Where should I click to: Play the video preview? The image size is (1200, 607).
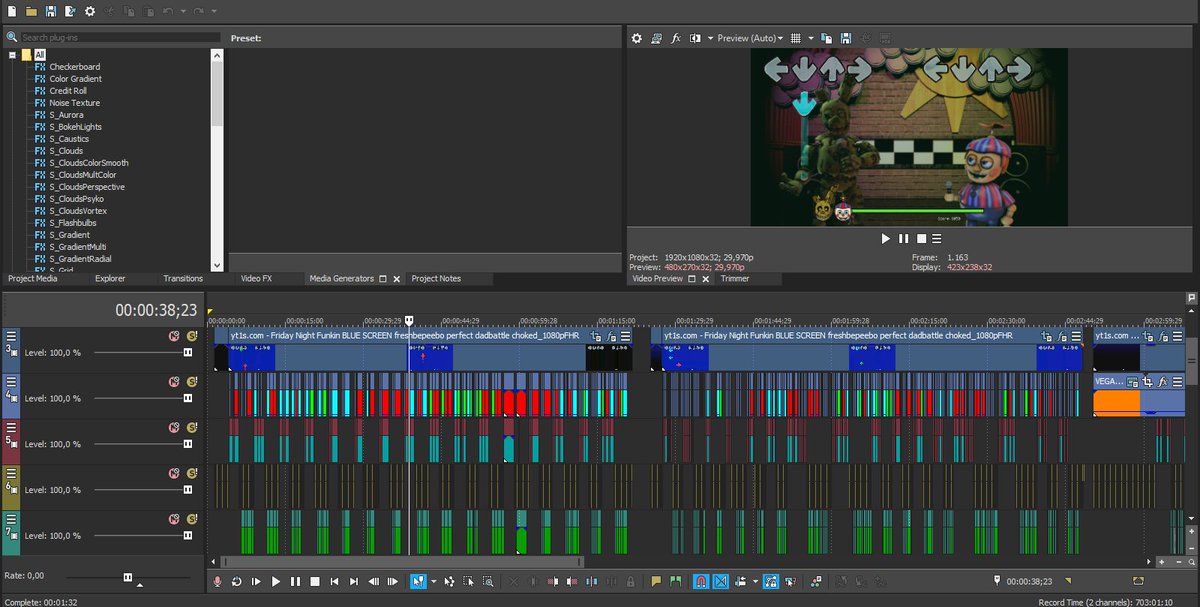[x=885, y=238]
